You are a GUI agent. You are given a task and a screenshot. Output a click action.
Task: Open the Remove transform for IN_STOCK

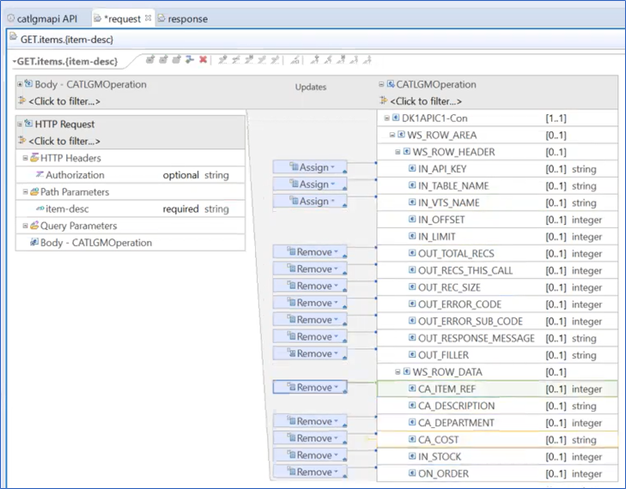point(310,455)
